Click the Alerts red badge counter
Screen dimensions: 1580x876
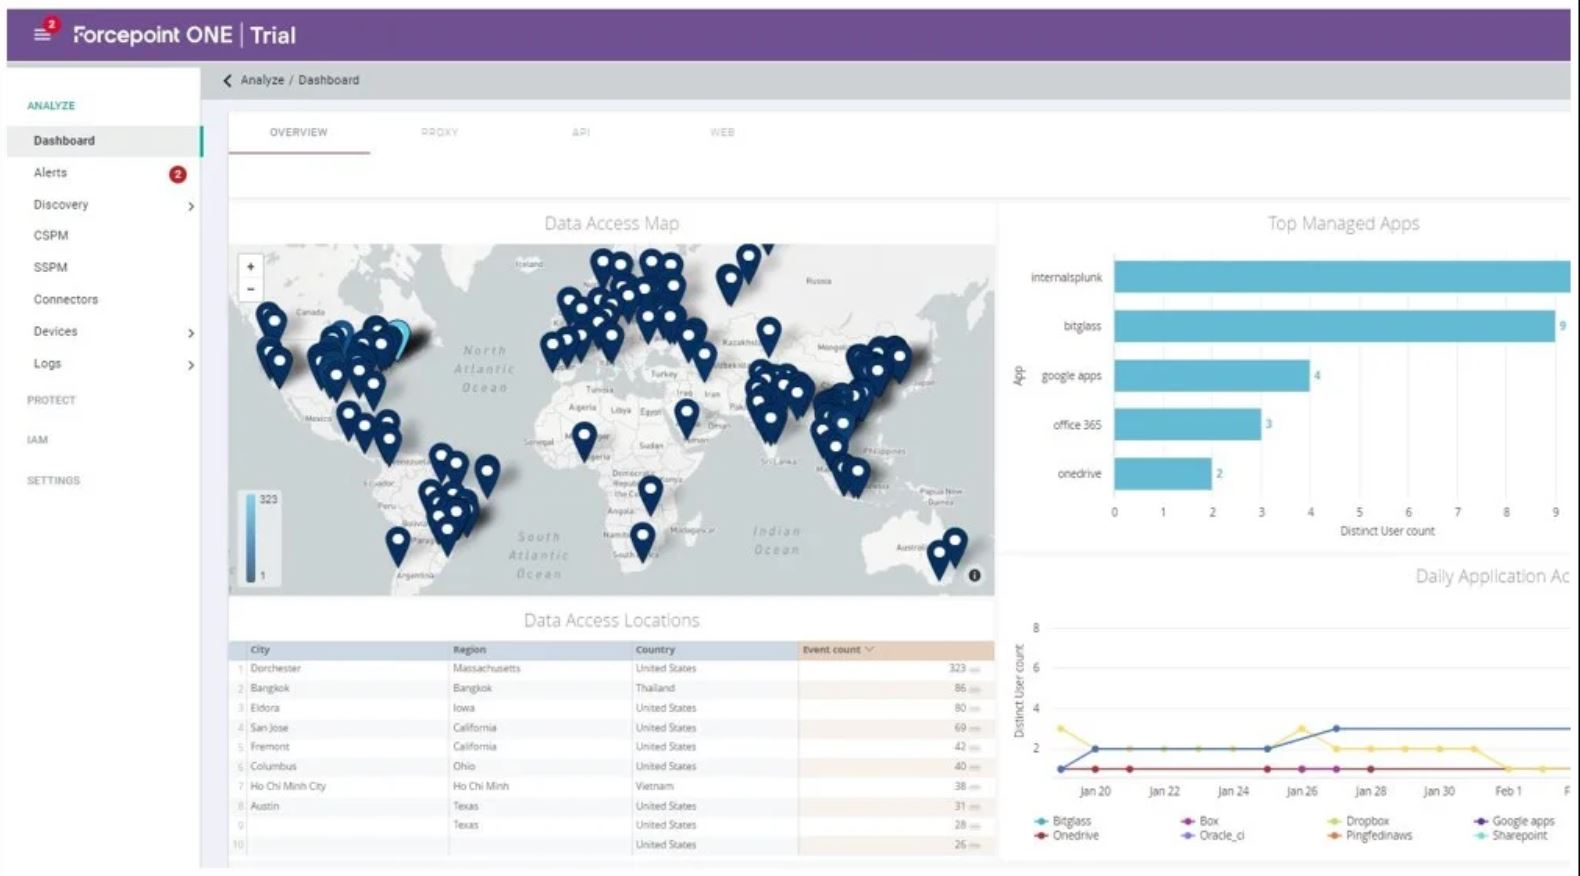pos(177,174)
